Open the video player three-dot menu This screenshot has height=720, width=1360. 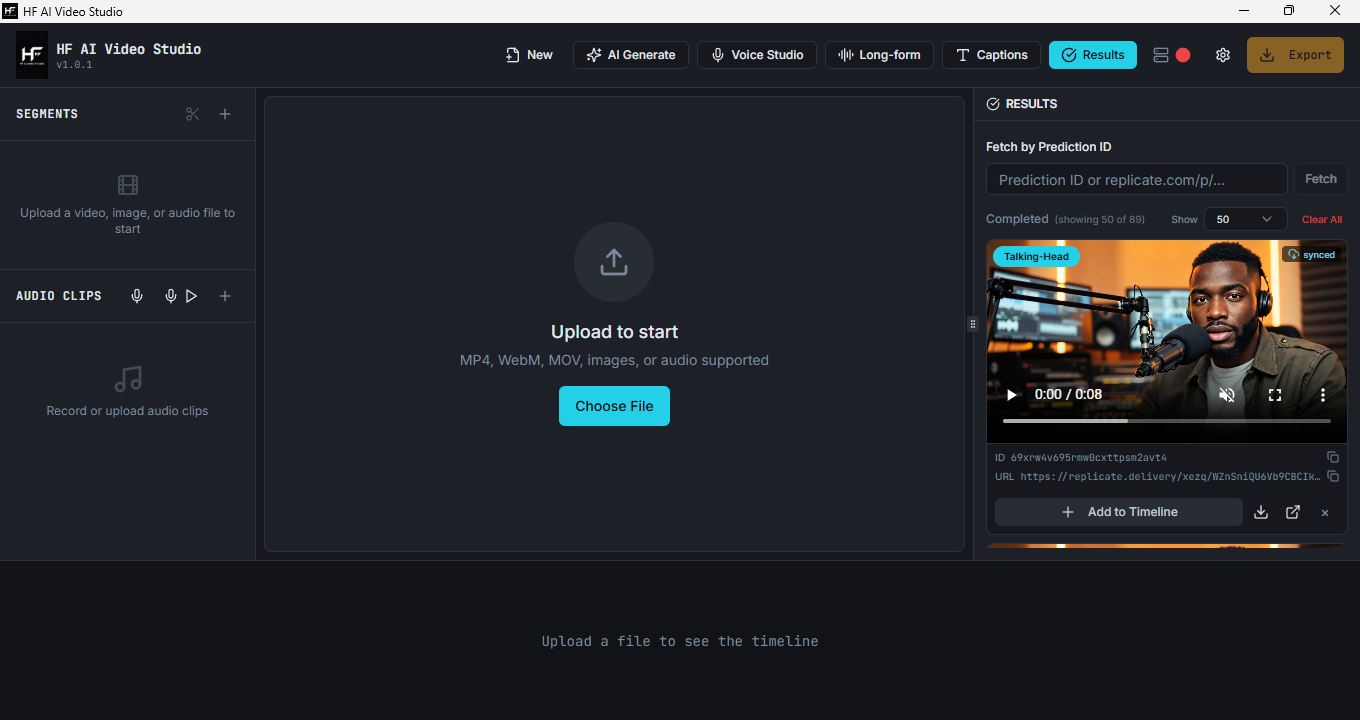(x=1323, y=395)
